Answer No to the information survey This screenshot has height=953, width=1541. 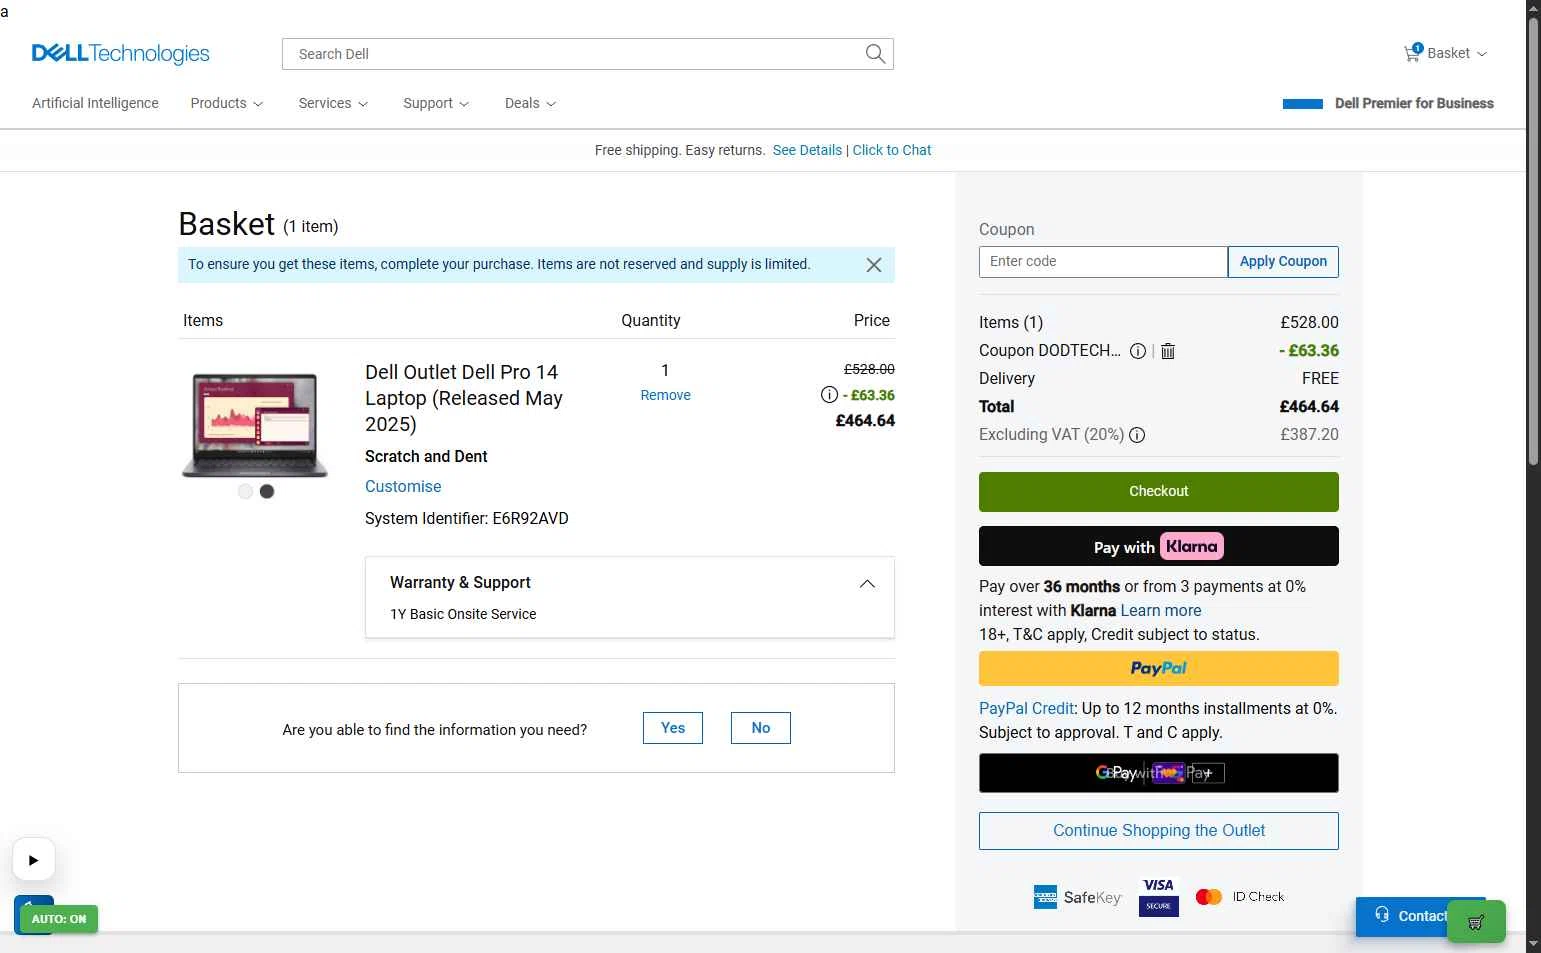coord(761,728)
